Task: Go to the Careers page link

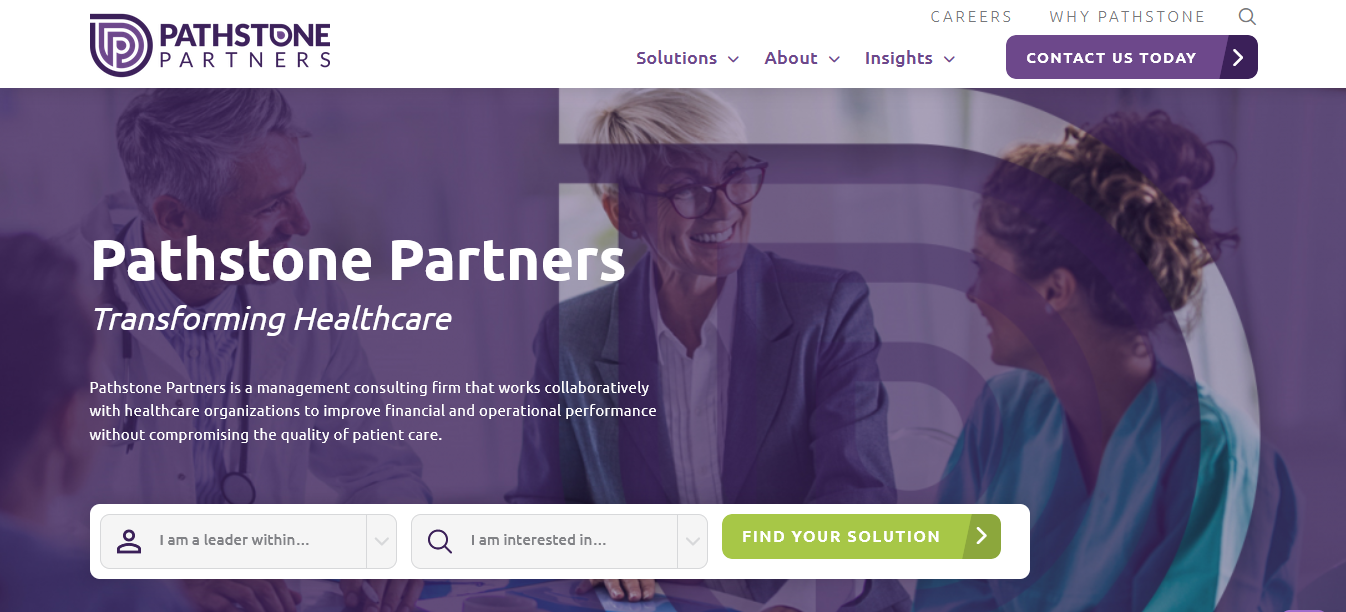Action: coord(971,16)
